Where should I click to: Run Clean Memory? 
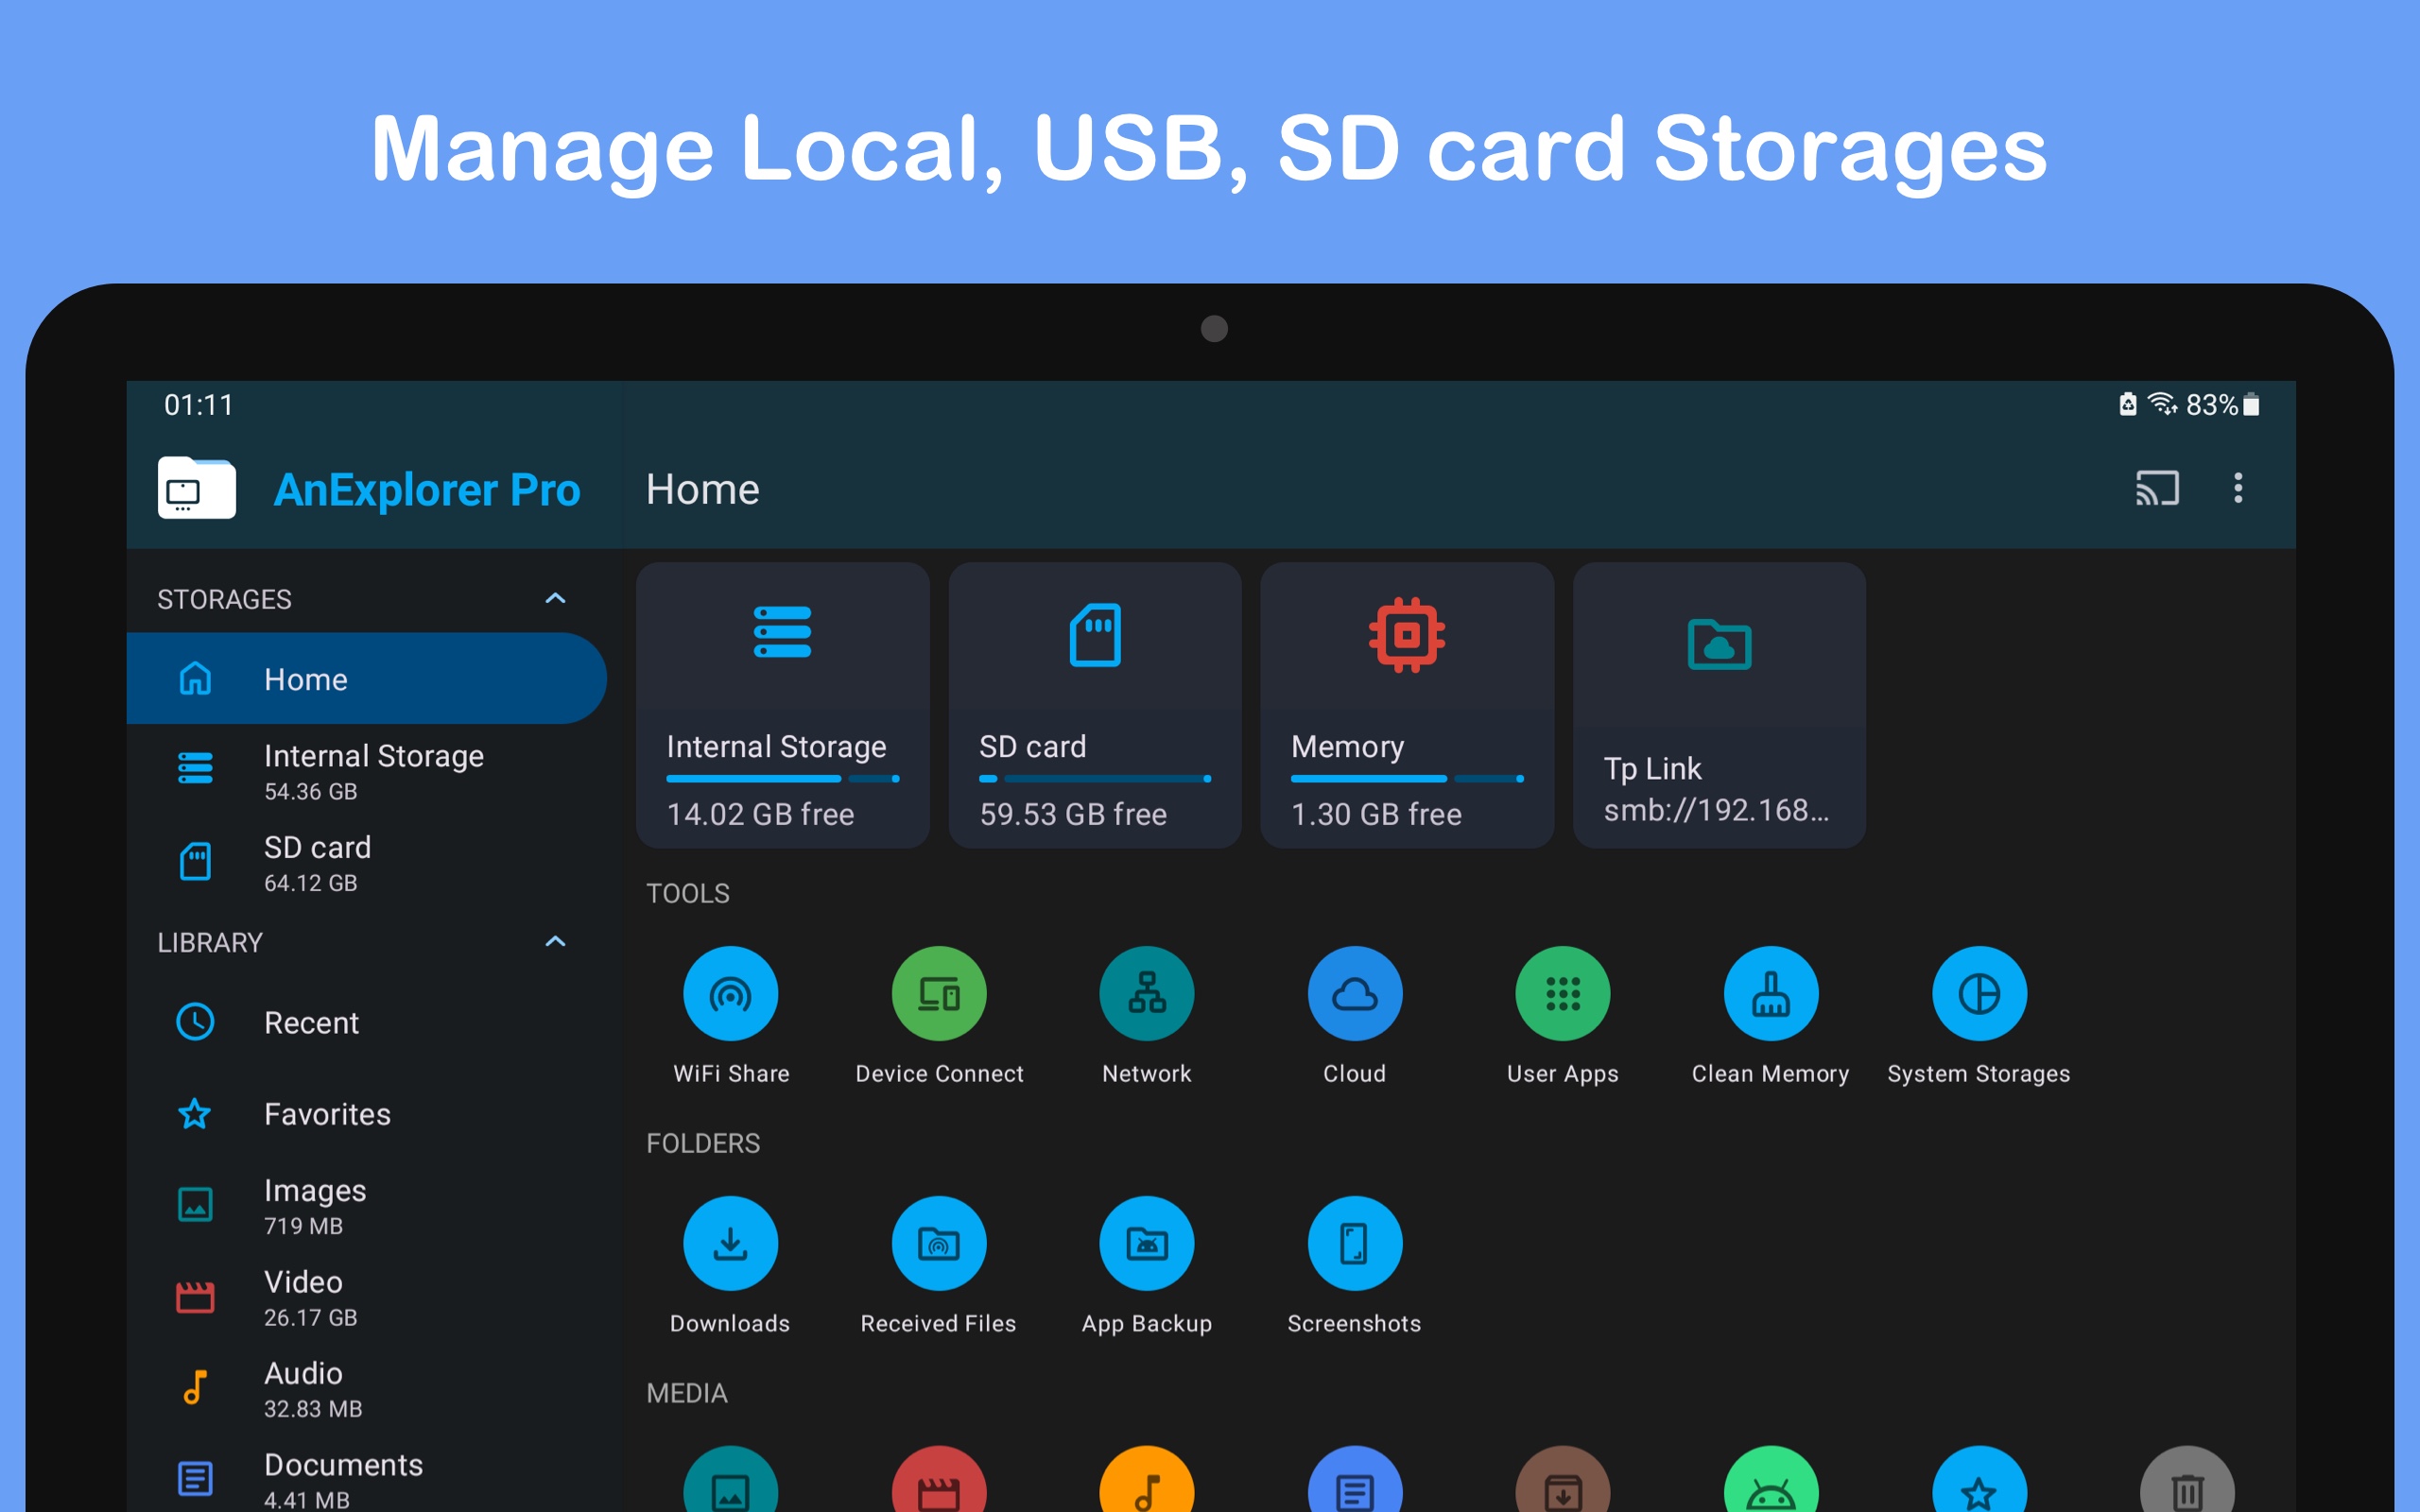coord(1770,992)
